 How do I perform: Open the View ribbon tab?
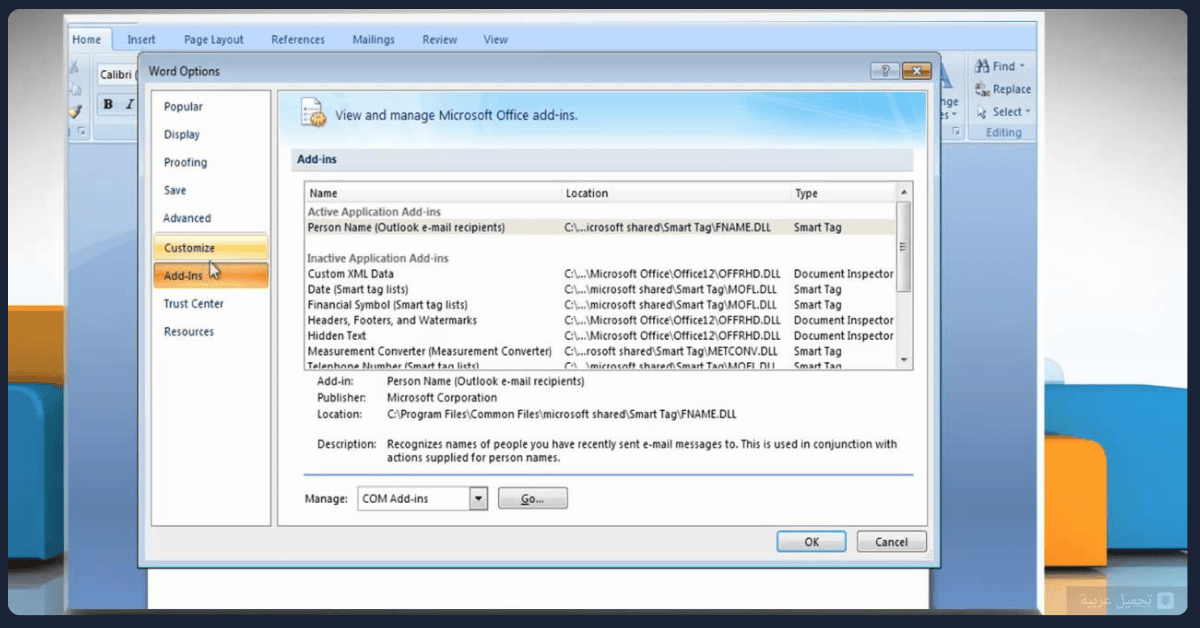(496, 40)
